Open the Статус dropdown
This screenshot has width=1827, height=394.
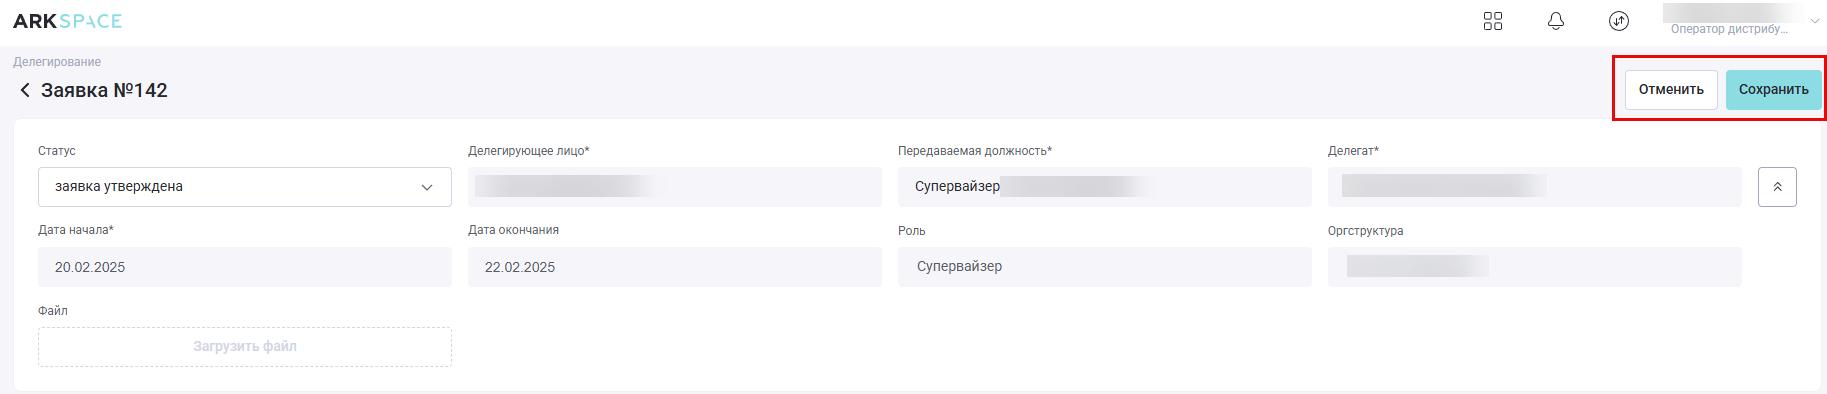point(245,187)
